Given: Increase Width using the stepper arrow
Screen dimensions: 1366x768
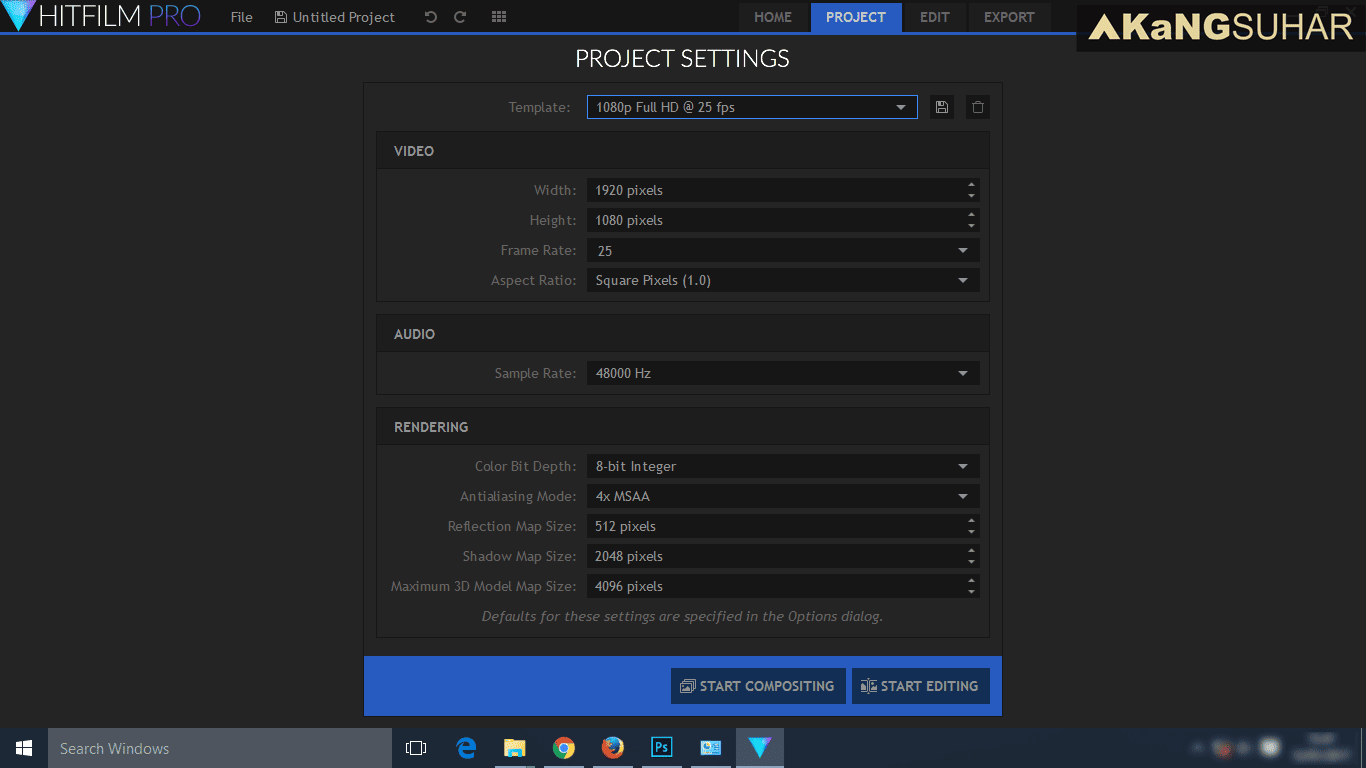Looking at the screenshot, I should 972,184.
